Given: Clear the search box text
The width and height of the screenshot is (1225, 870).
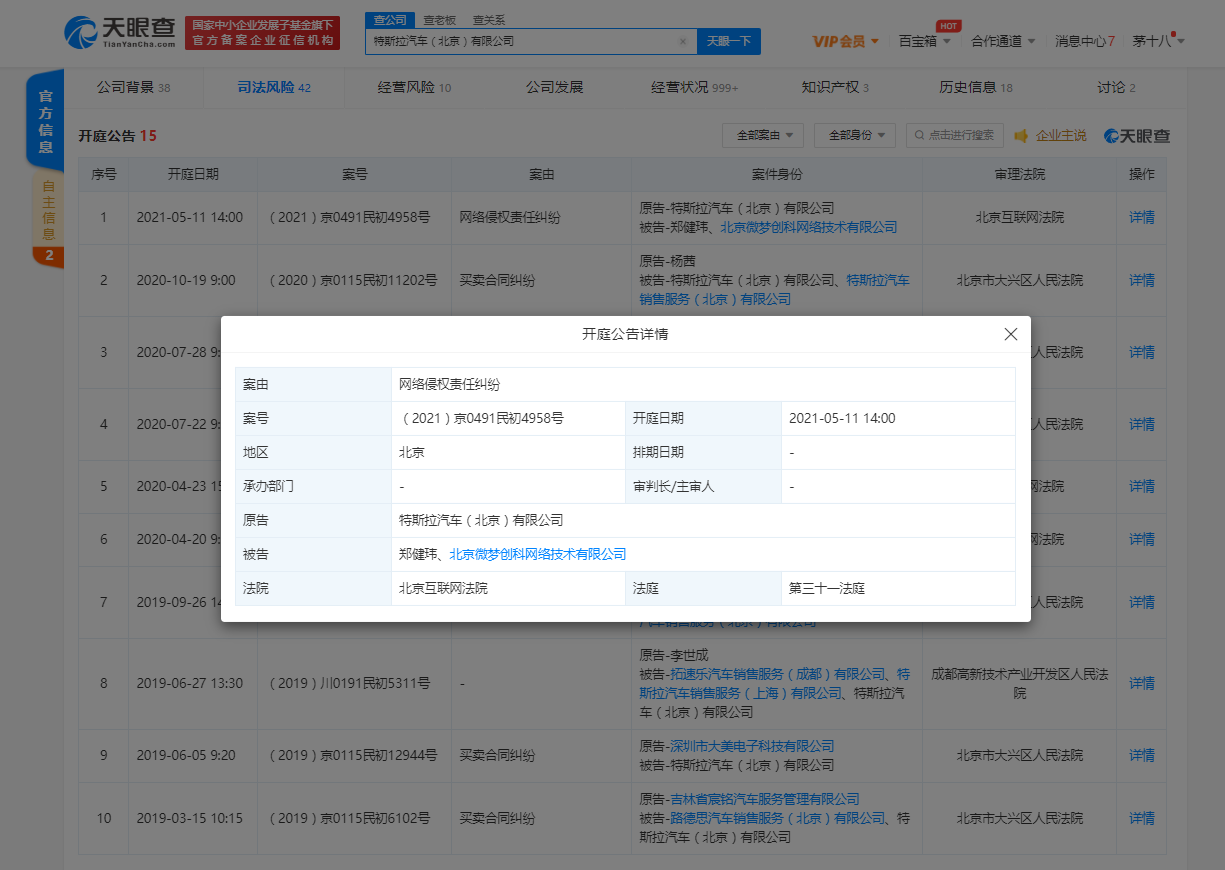Looking at the screenshot, I should 682,42.
